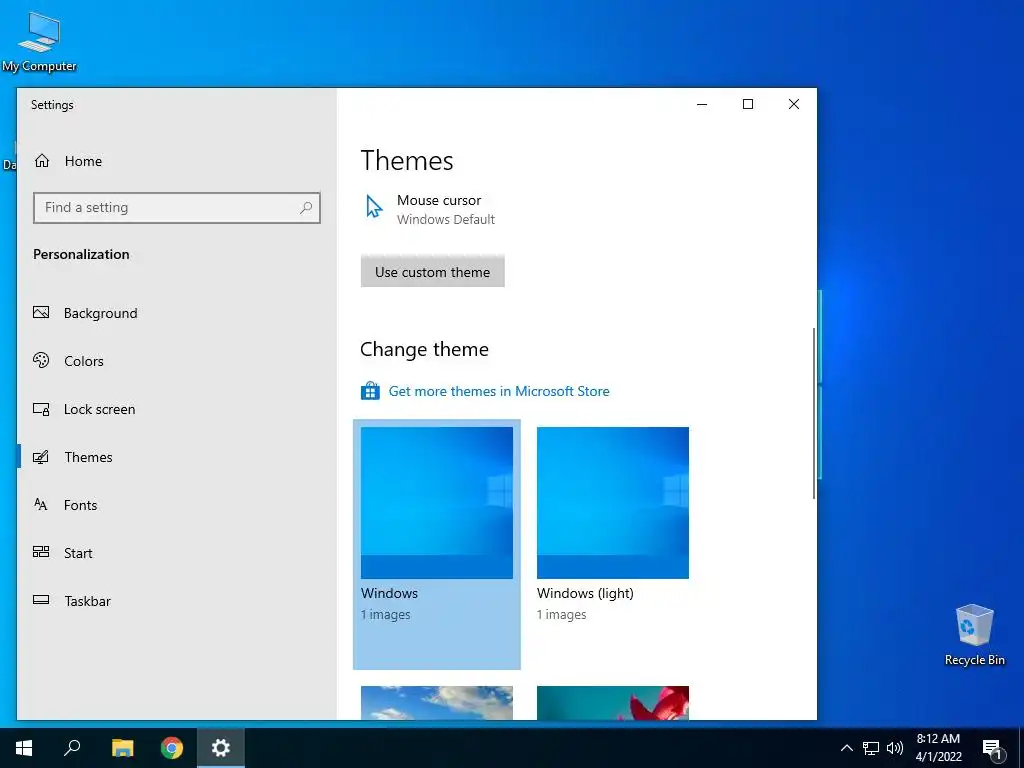Screen dimensions: 1024x768
Task: Maximize the Settings window
Action: (x=748, y=104)
